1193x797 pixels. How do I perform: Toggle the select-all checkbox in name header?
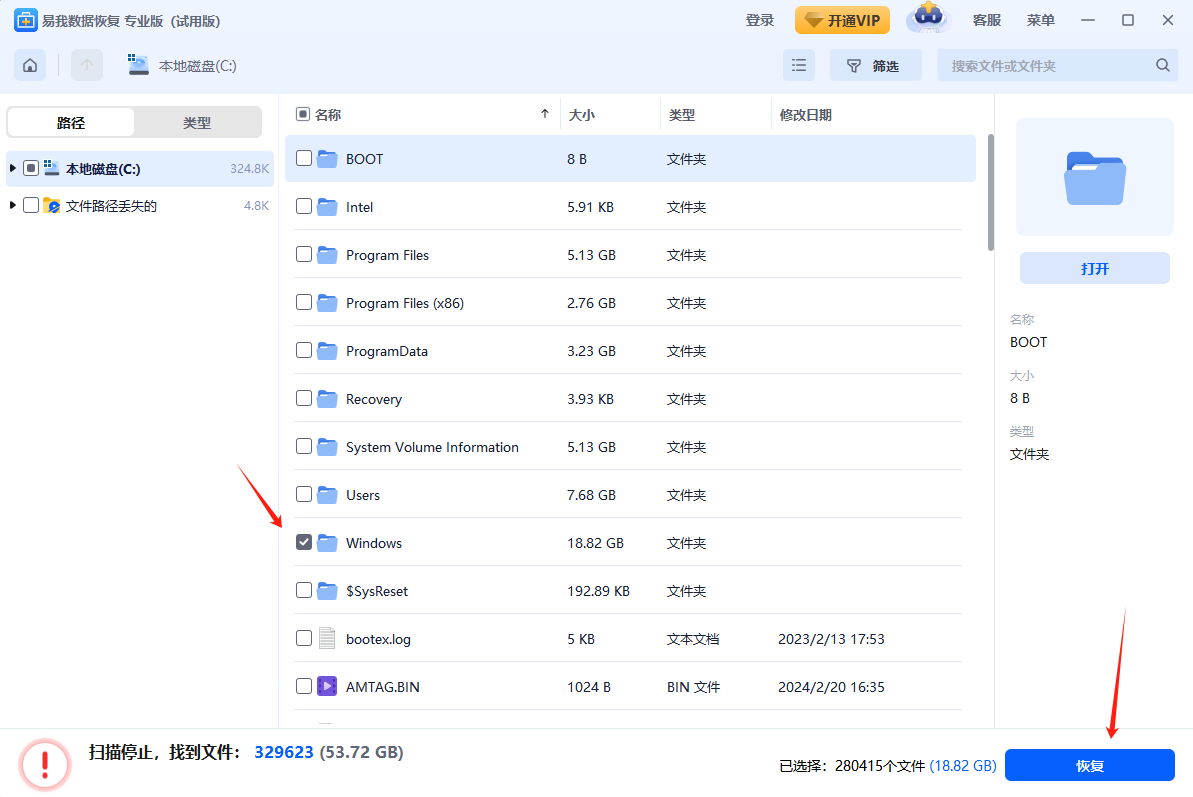[x=303, y=115]
